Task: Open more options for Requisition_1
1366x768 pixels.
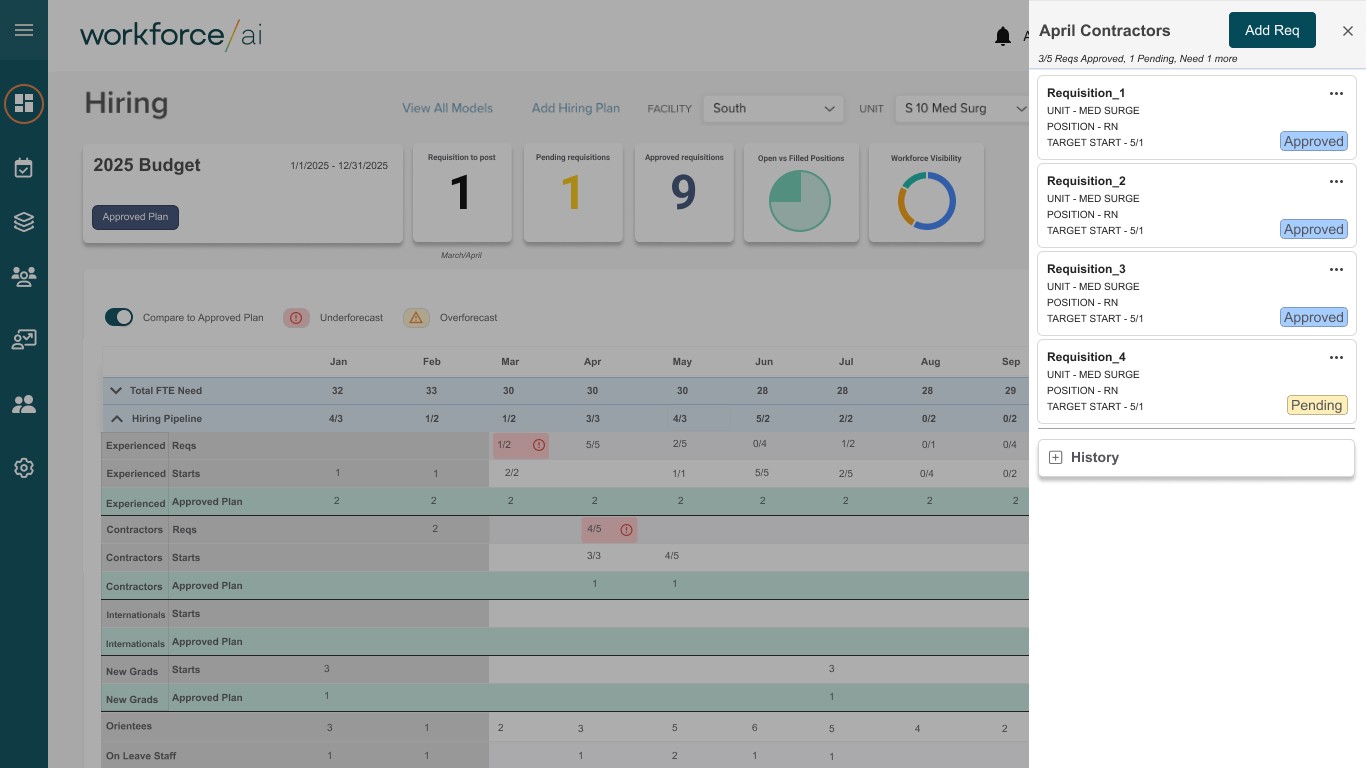Action: (1336, 93)
